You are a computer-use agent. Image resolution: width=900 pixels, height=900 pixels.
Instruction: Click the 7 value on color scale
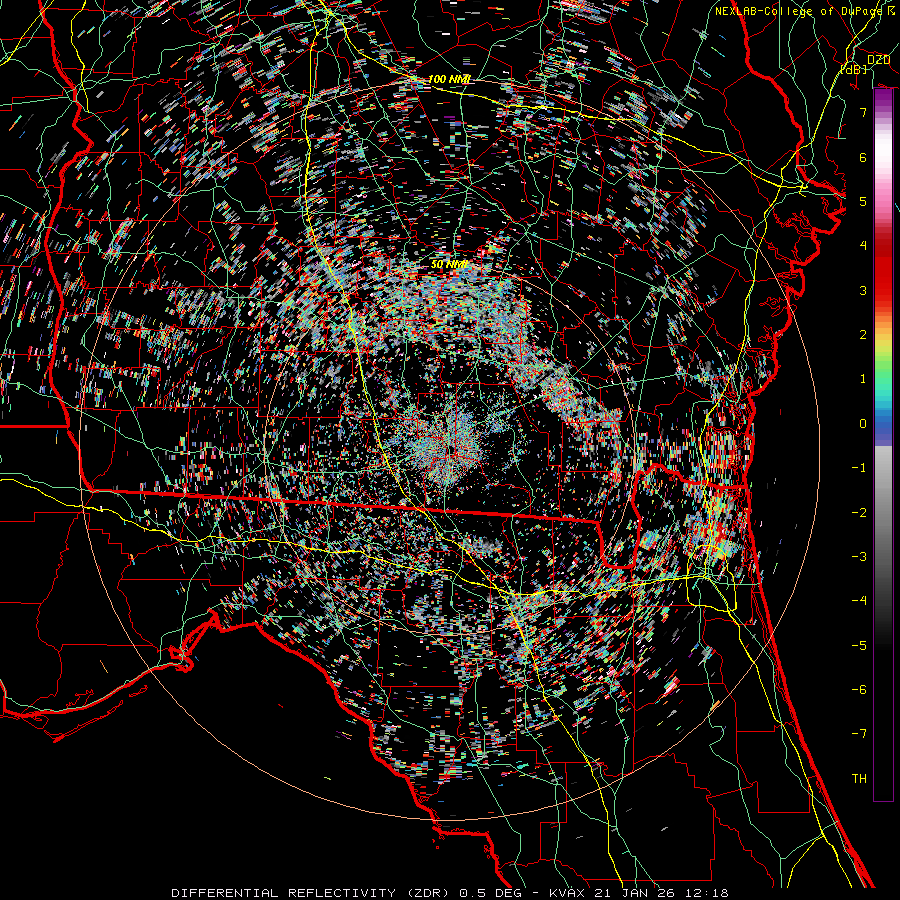point(863,112)
